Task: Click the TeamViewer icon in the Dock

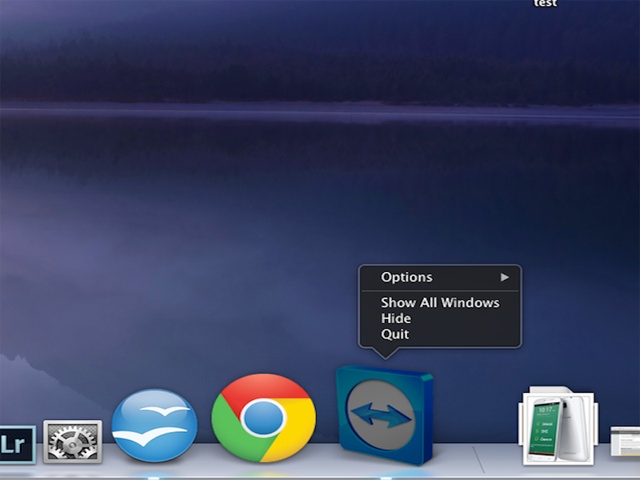Action: tap(384, 415)
